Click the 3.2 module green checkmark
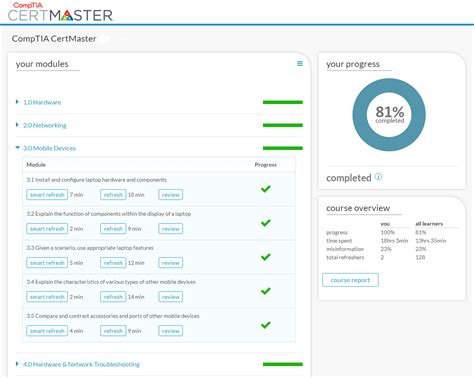This screenshot has width=474, height=378. click(x=266, y=223)
